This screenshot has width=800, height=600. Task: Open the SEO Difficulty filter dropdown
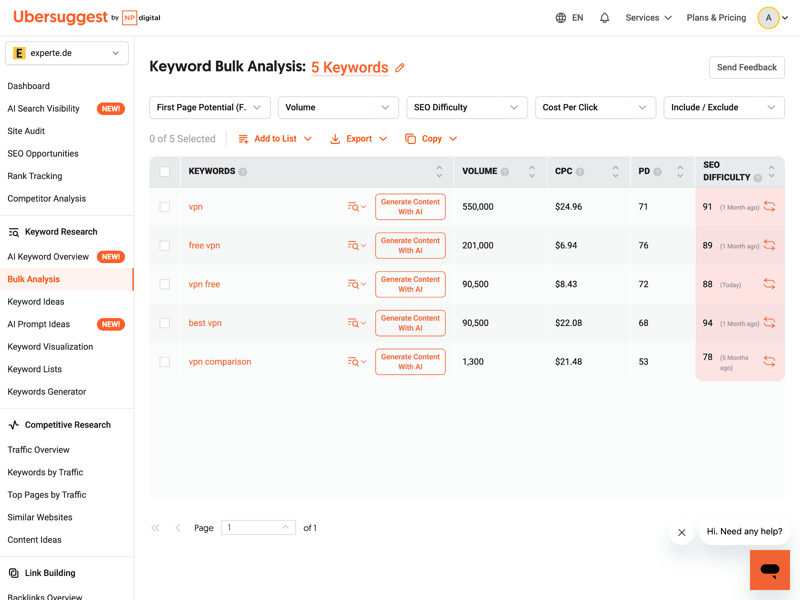pos(466,108)
